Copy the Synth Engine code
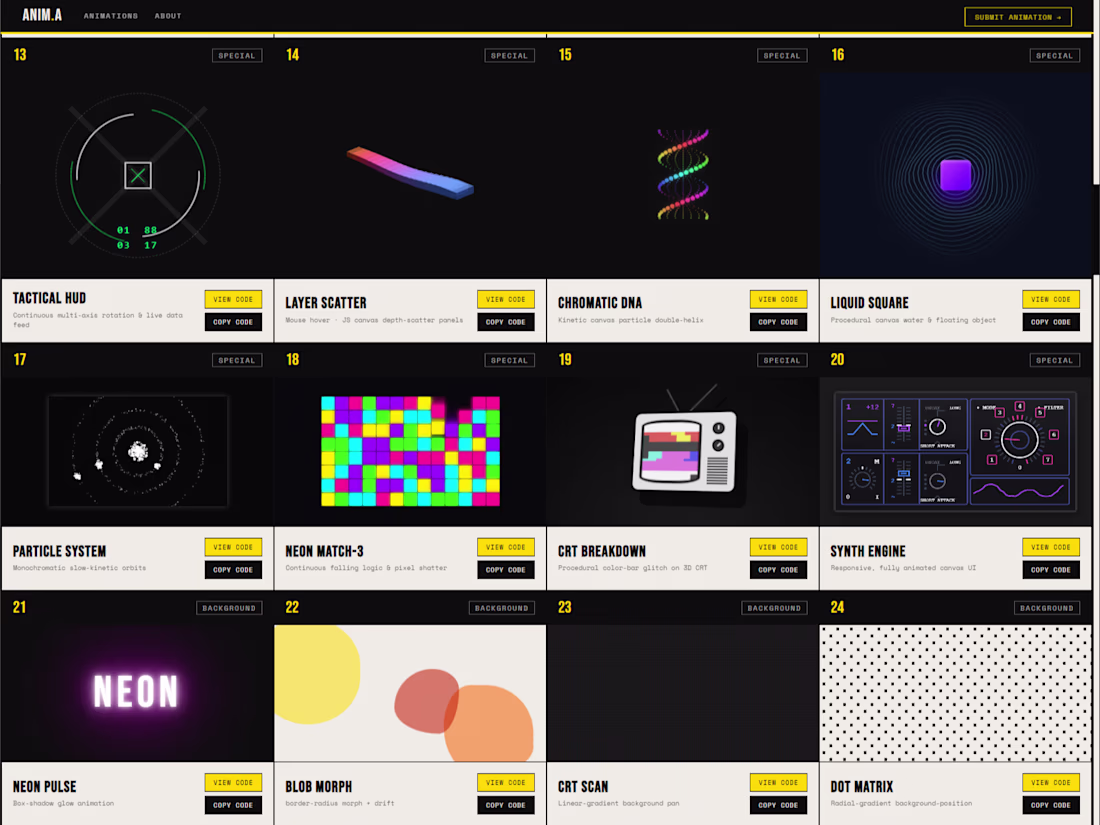The image size is (1100, 825). tap(1051, 570)
